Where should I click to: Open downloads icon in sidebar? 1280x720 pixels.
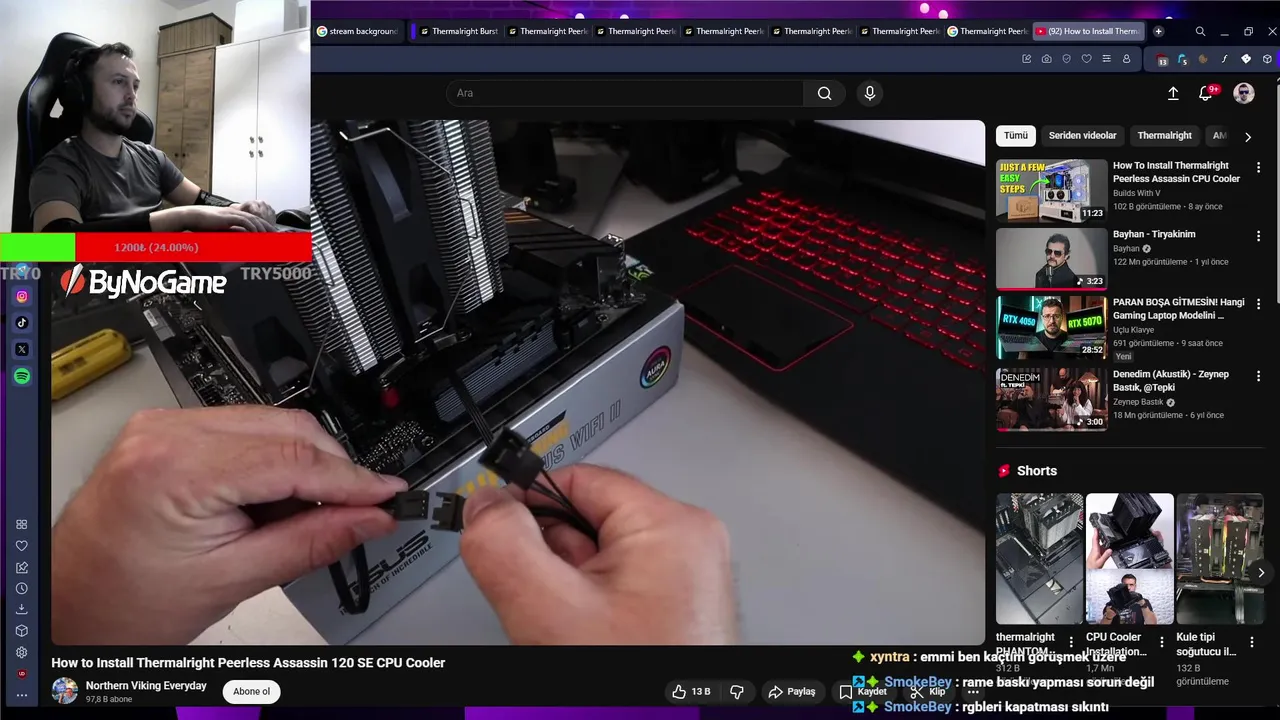pyautogui.click(x=22, y=610)
